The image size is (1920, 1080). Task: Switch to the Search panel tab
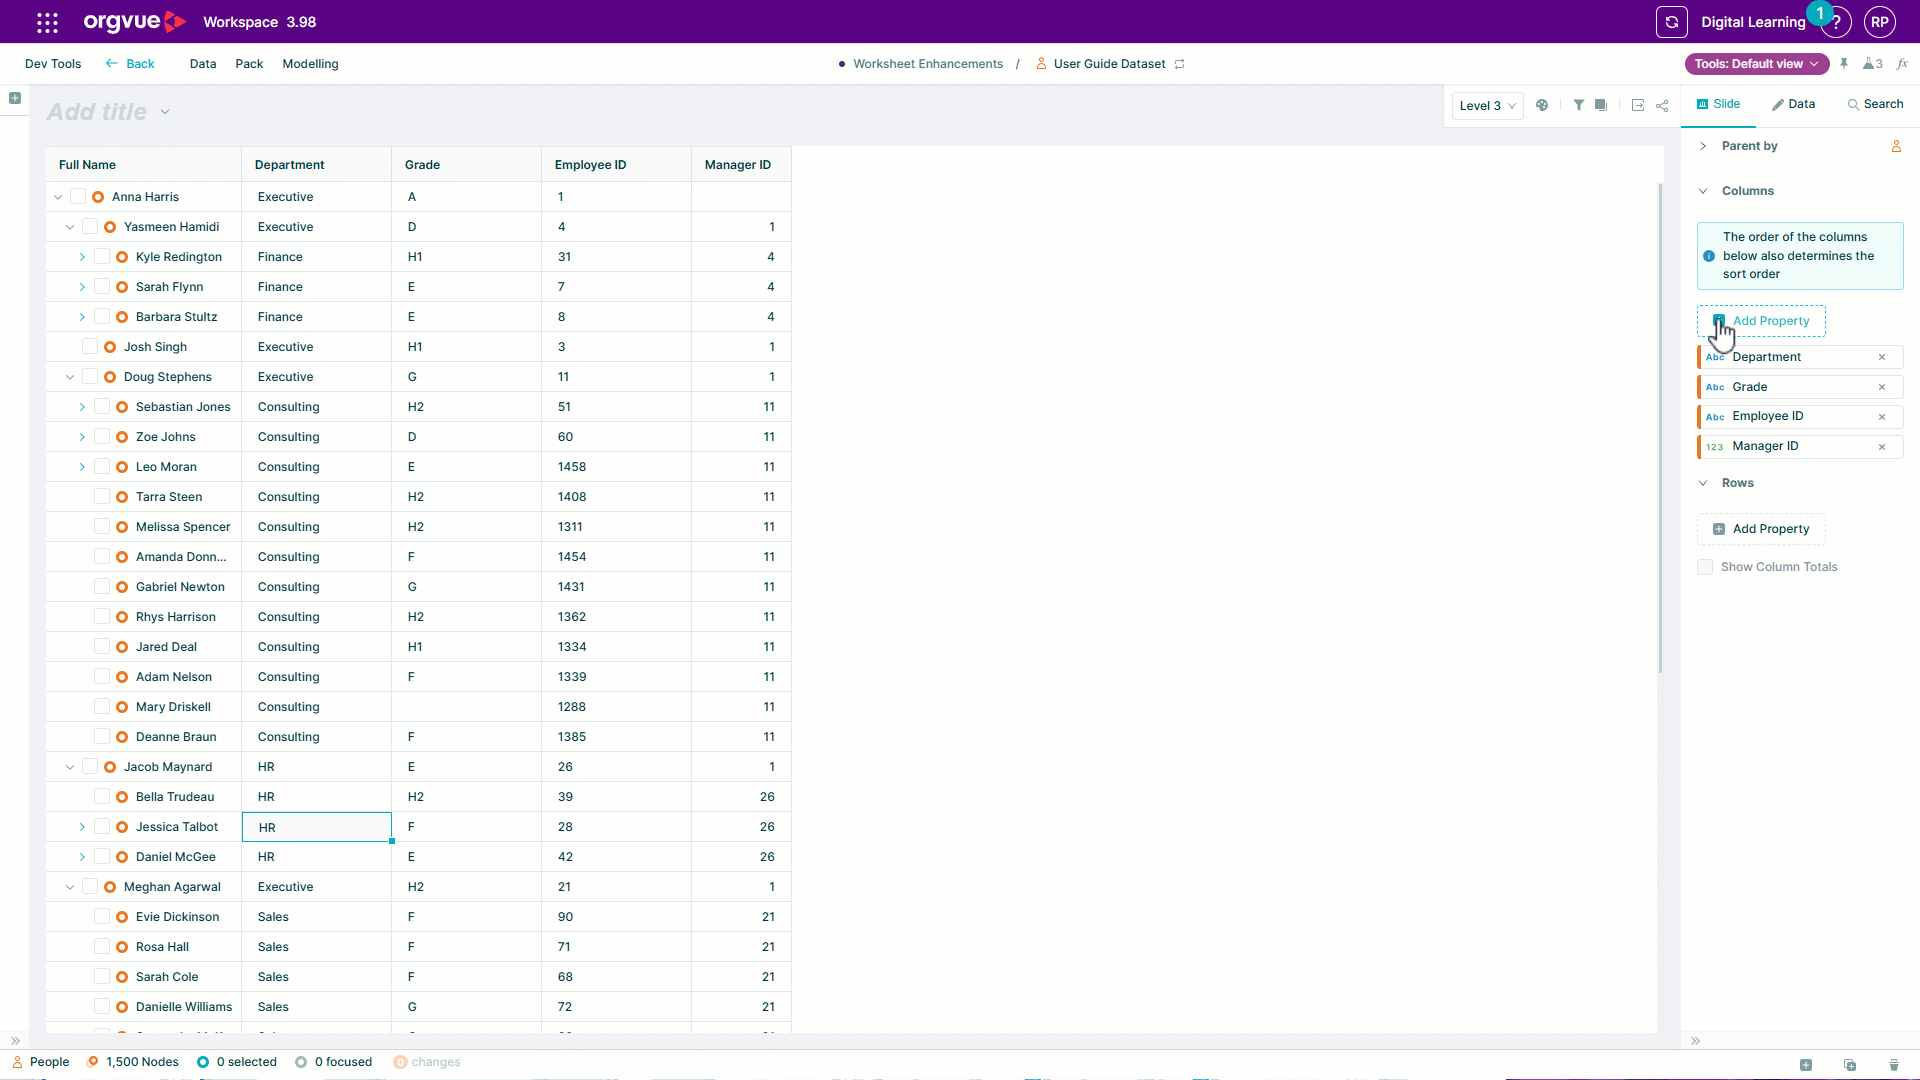(x=1876, y=104)
